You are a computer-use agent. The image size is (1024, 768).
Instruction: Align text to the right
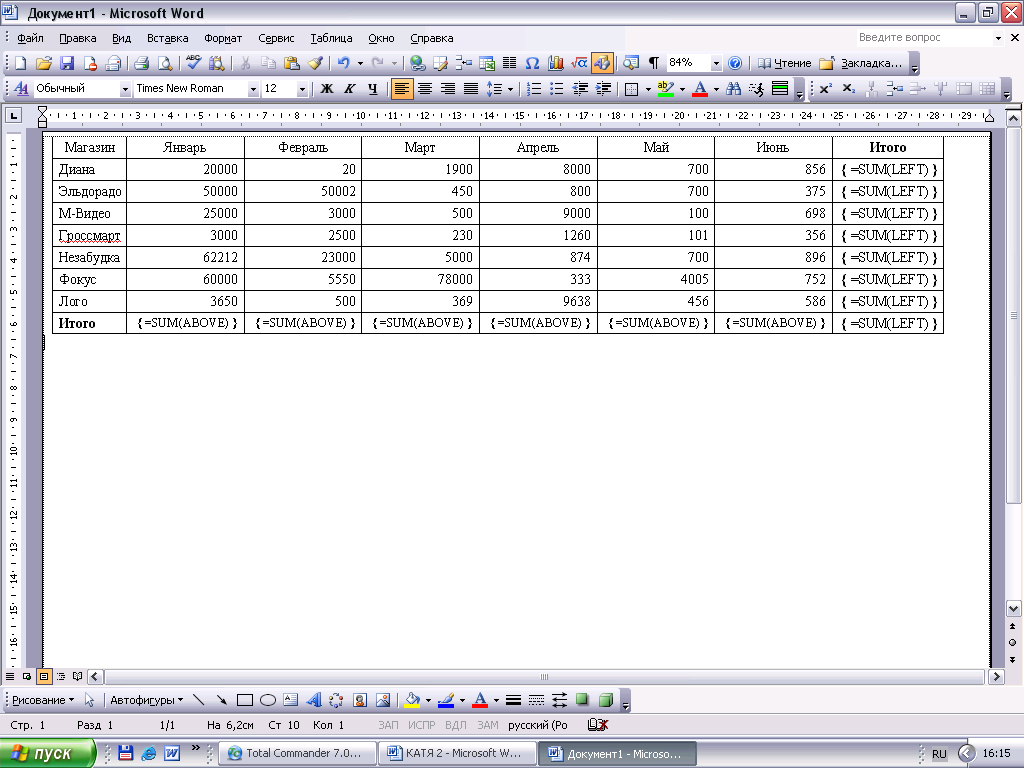coord(447,89)
